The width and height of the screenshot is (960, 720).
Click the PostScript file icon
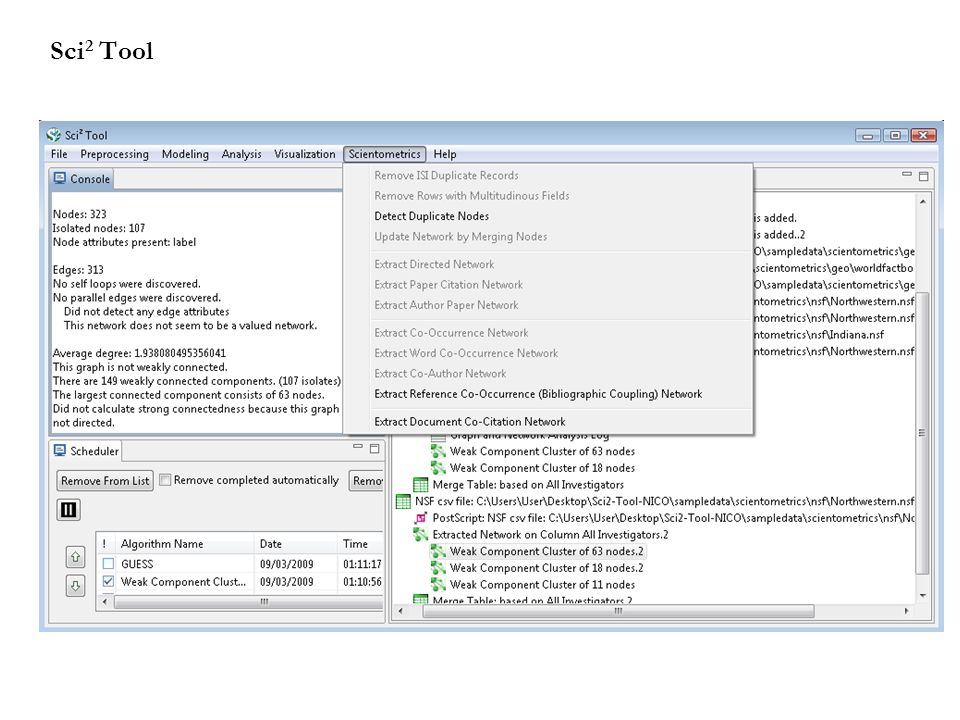(421, 518)
